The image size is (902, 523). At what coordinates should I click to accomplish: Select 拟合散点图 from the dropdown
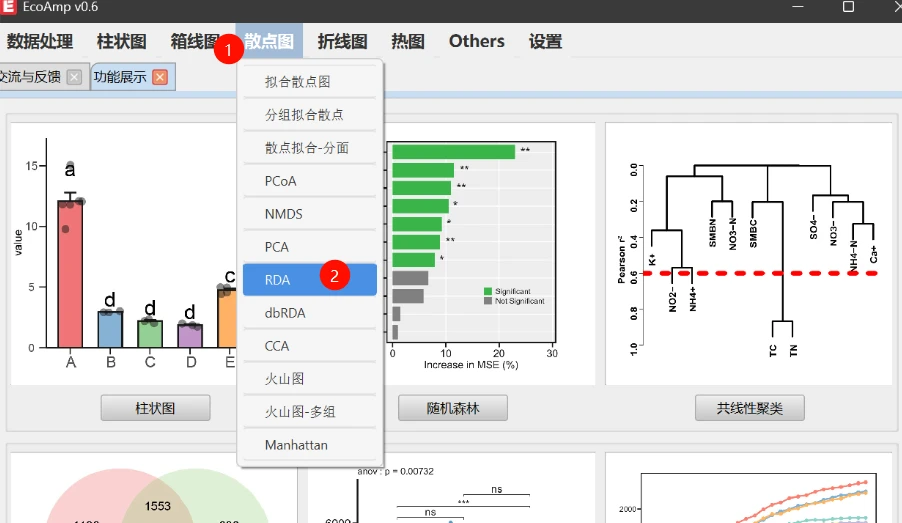309,82
